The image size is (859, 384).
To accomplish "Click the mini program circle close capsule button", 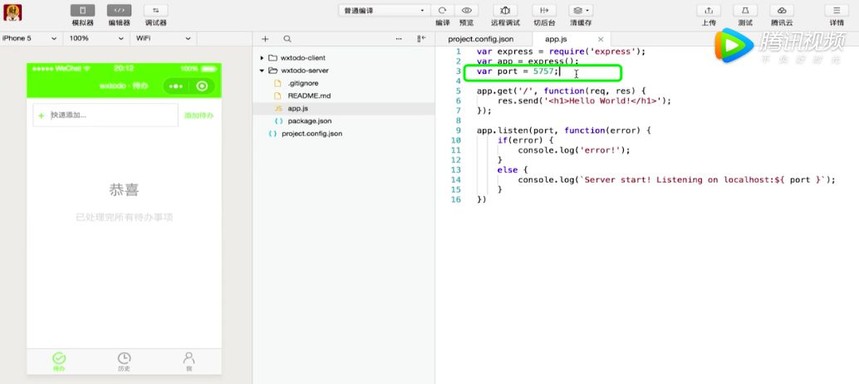I will pos(202,86).
